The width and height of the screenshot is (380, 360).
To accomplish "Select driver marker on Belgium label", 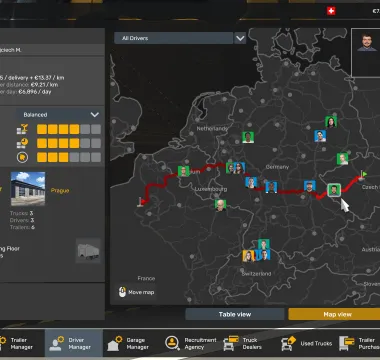I will [183, 171].
